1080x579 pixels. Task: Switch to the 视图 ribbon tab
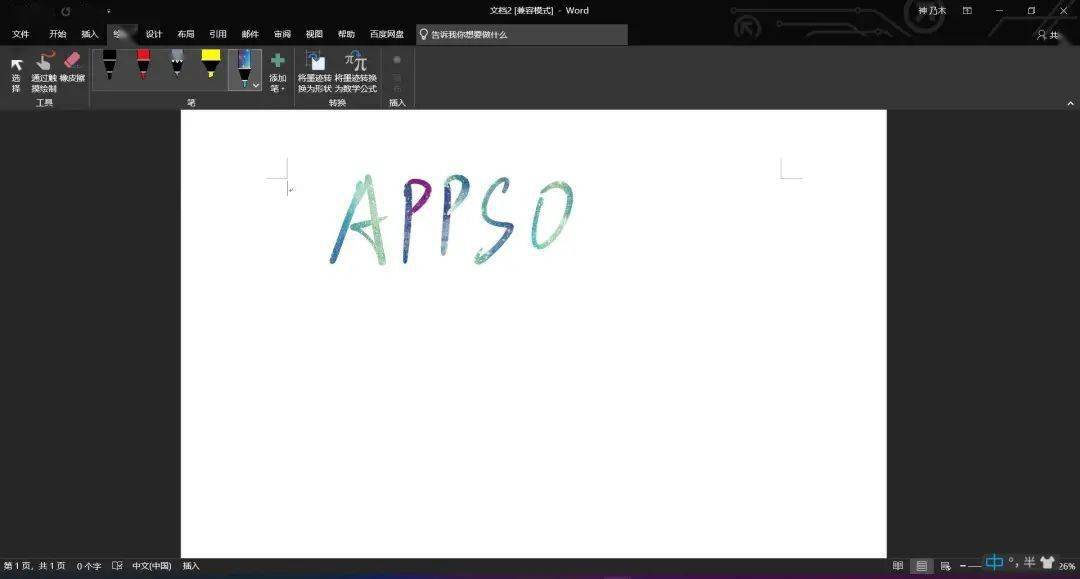314,33
